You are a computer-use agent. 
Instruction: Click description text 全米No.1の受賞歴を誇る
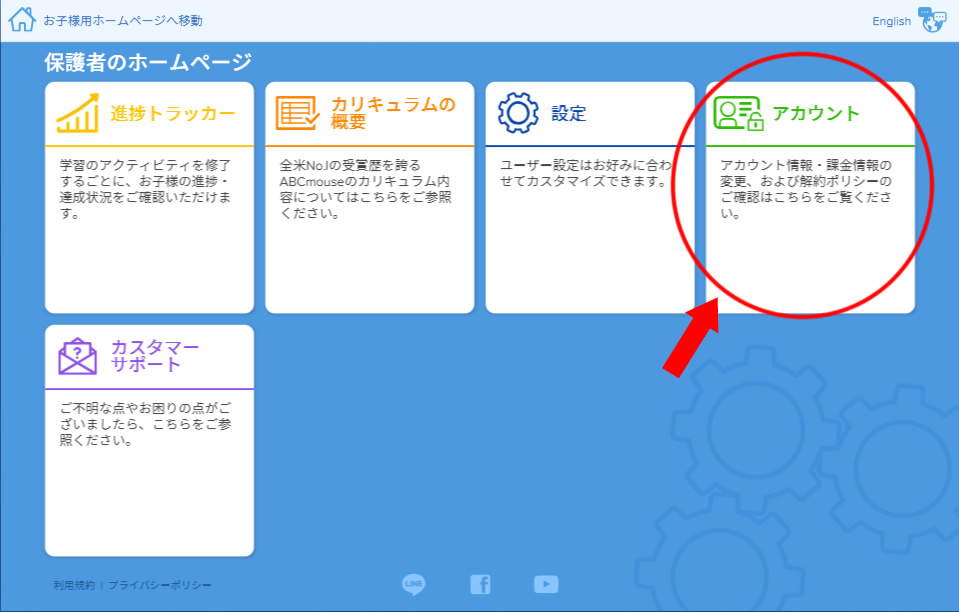350,165
